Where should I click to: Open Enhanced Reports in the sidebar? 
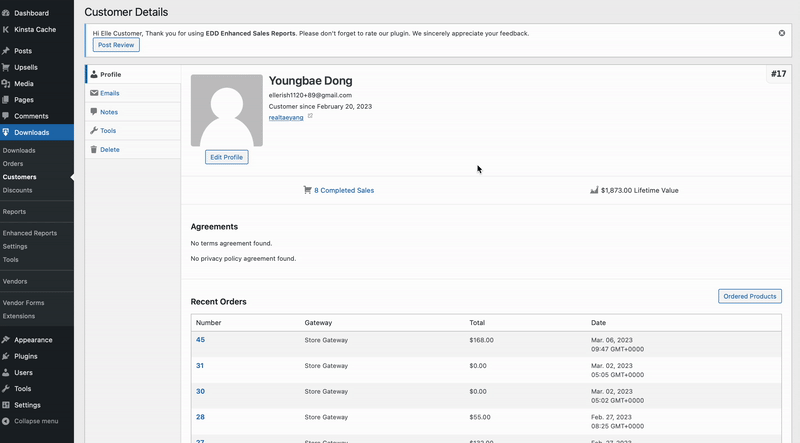(x=30, y=233)
